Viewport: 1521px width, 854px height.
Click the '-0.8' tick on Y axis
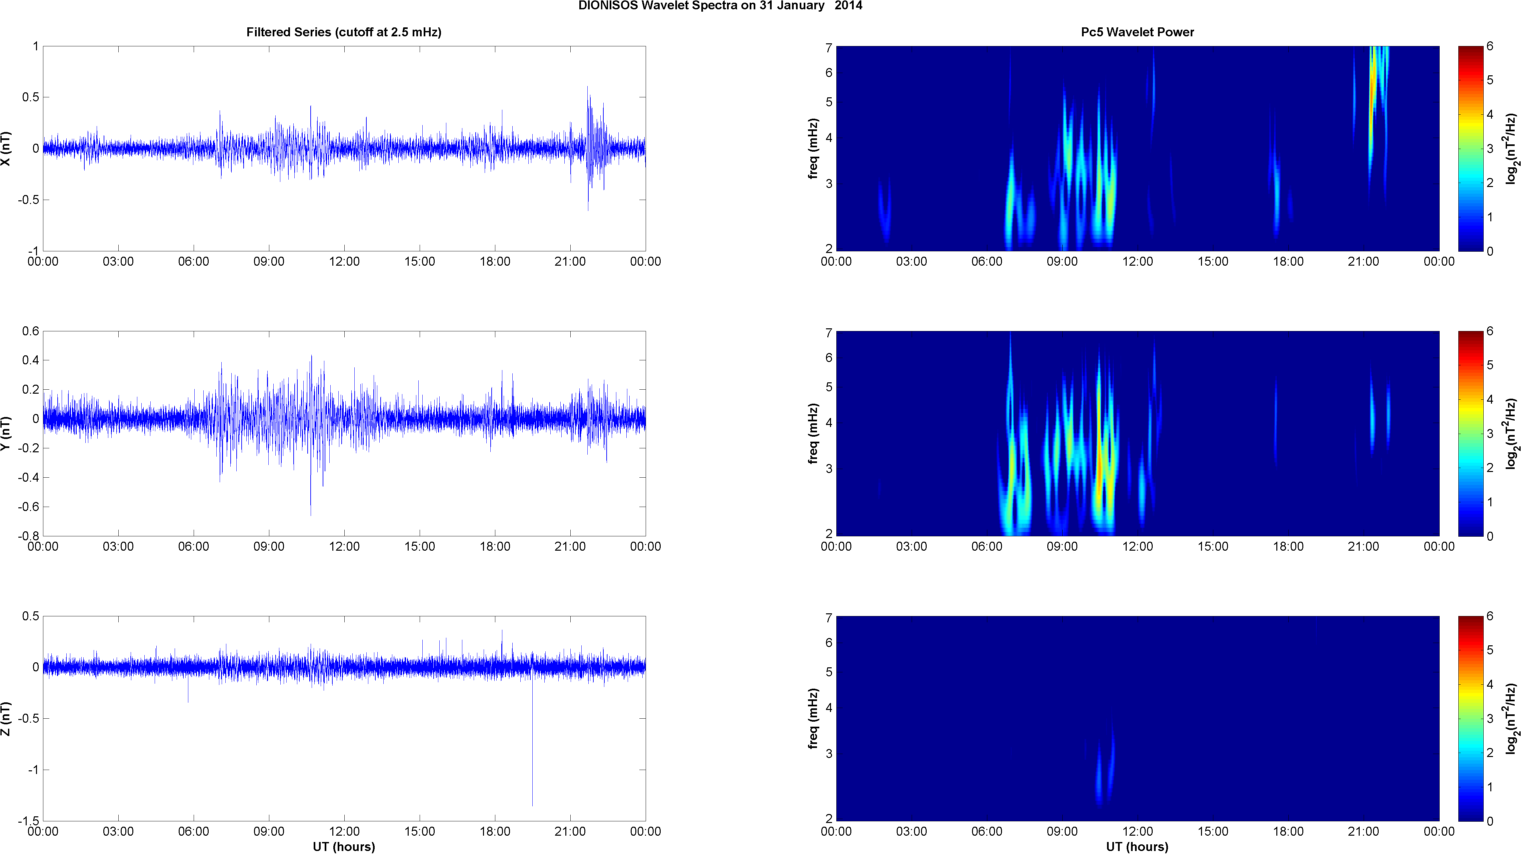point(28,536)
